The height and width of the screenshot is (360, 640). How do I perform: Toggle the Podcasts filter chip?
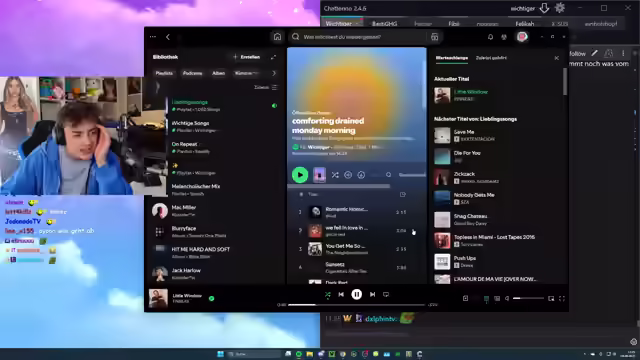click(192, 73)
